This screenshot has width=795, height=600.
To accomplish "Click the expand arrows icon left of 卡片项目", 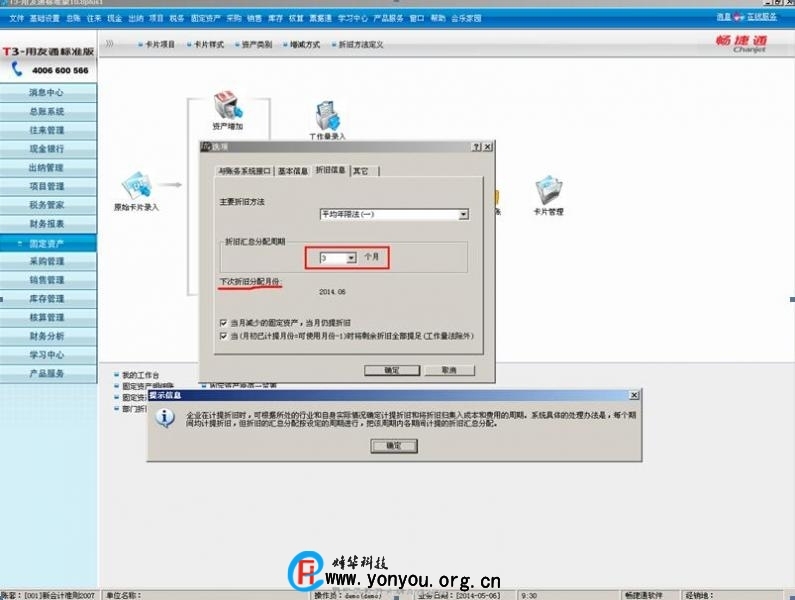I will (109, 44).
